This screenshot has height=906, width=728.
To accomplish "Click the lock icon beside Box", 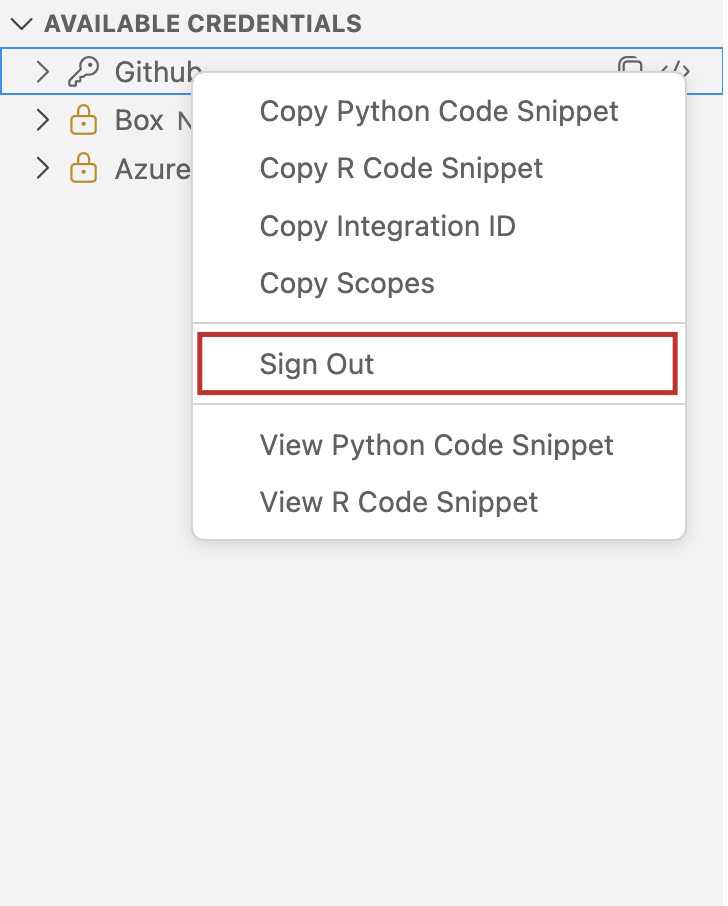I will tap(82, 120).
